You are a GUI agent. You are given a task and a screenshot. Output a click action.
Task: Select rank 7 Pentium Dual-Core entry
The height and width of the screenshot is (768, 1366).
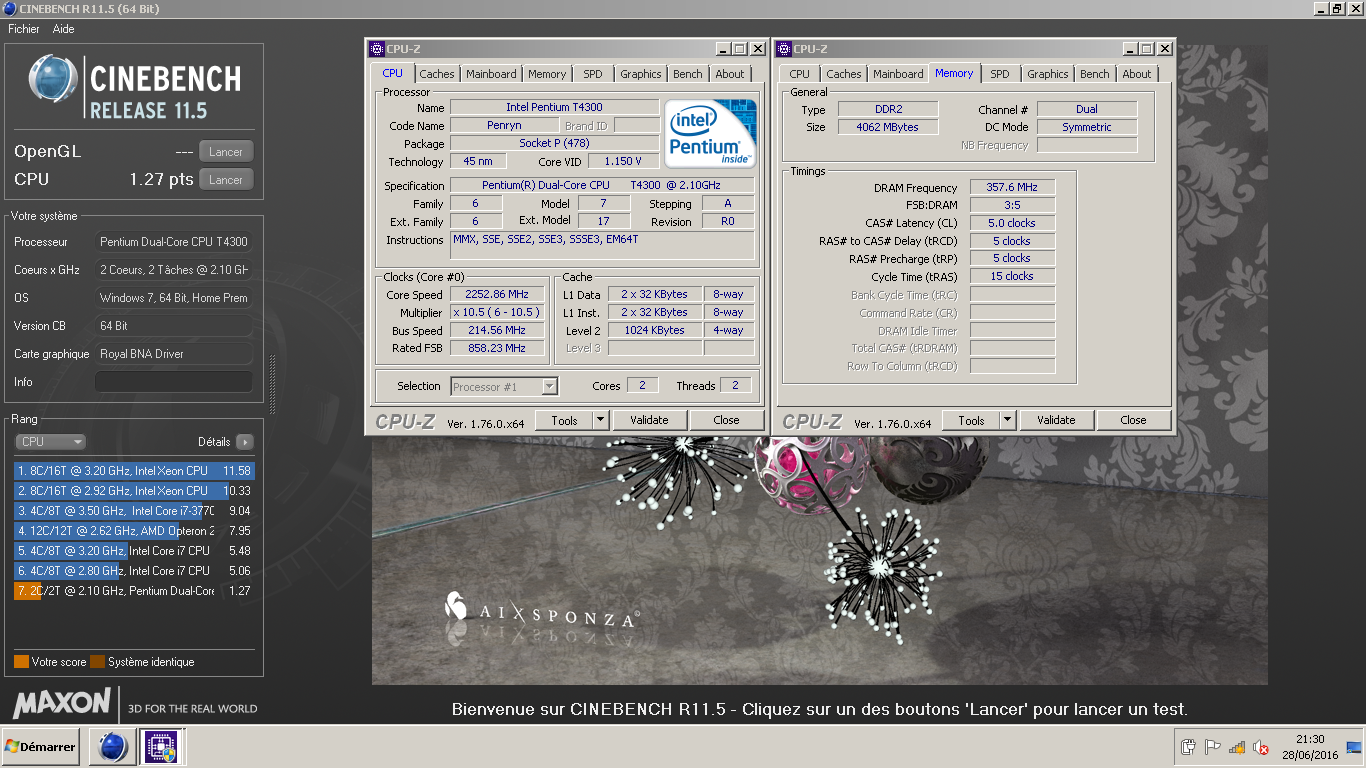coord(134,591)
